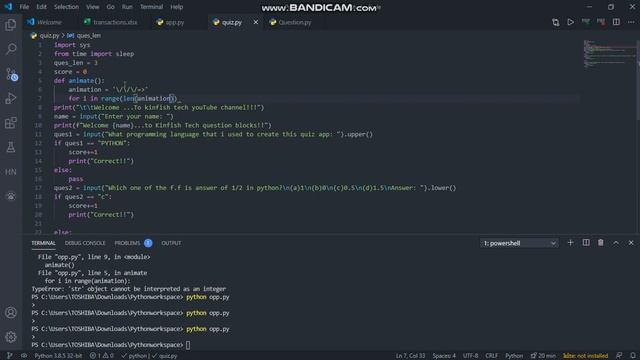Click the red PY toolbar icon
This screenshot has height=360, width=640.
(x=601, y=22)
